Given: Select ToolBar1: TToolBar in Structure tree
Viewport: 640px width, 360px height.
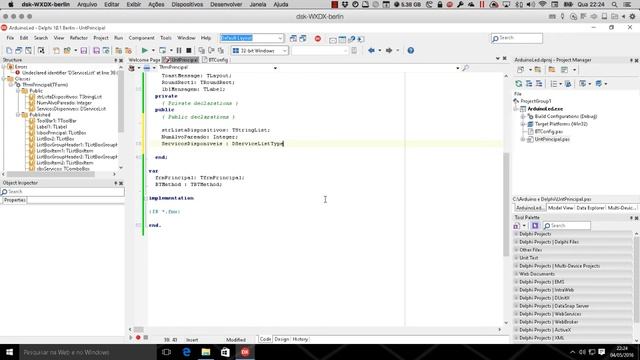Looking at the screenshot, I should pyautogui.click(x=56, y=121).
